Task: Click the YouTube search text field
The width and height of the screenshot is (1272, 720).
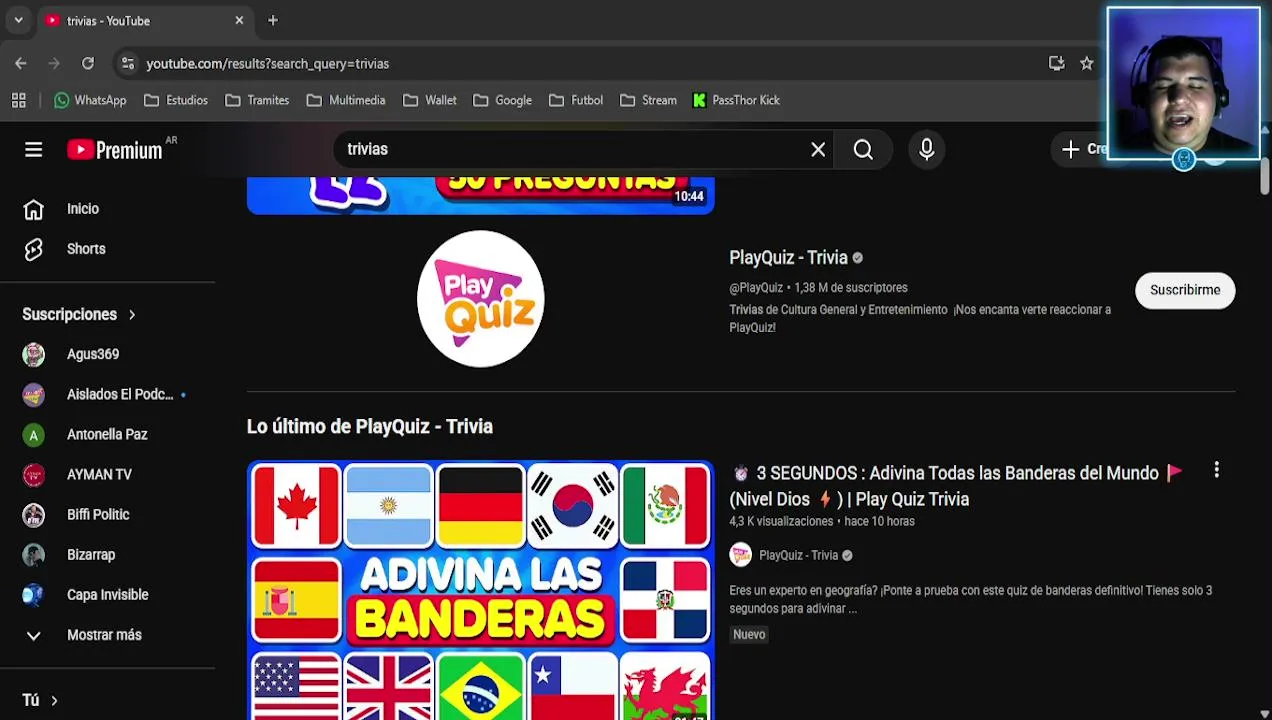Action: [x=570, y=149]
